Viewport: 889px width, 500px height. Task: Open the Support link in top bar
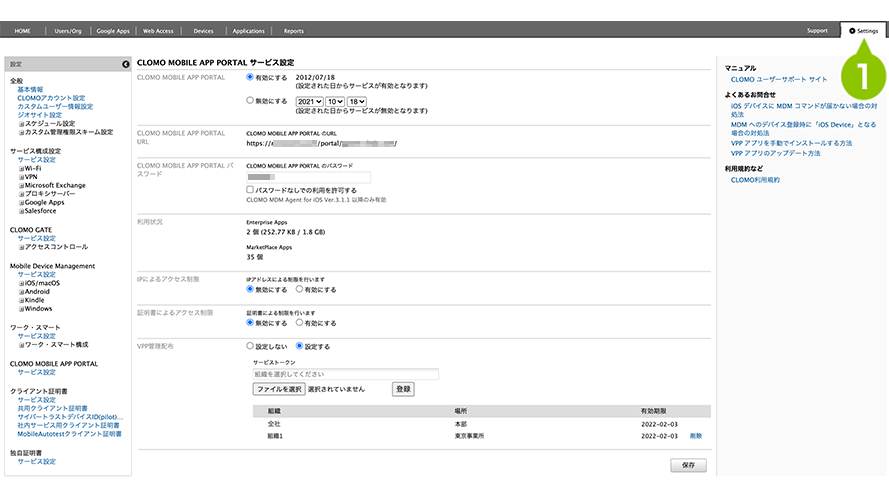click(817, 31)
